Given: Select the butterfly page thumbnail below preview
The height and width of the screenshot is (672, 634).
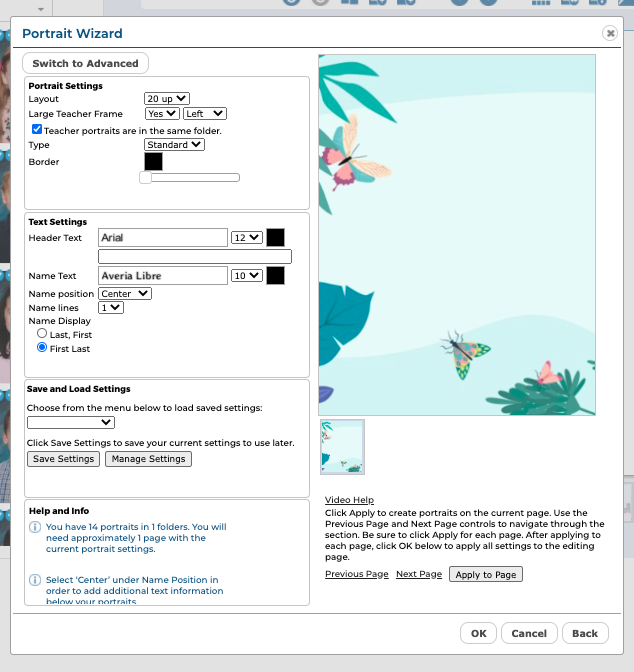Looking at the screenshot, I should point(342,447).
